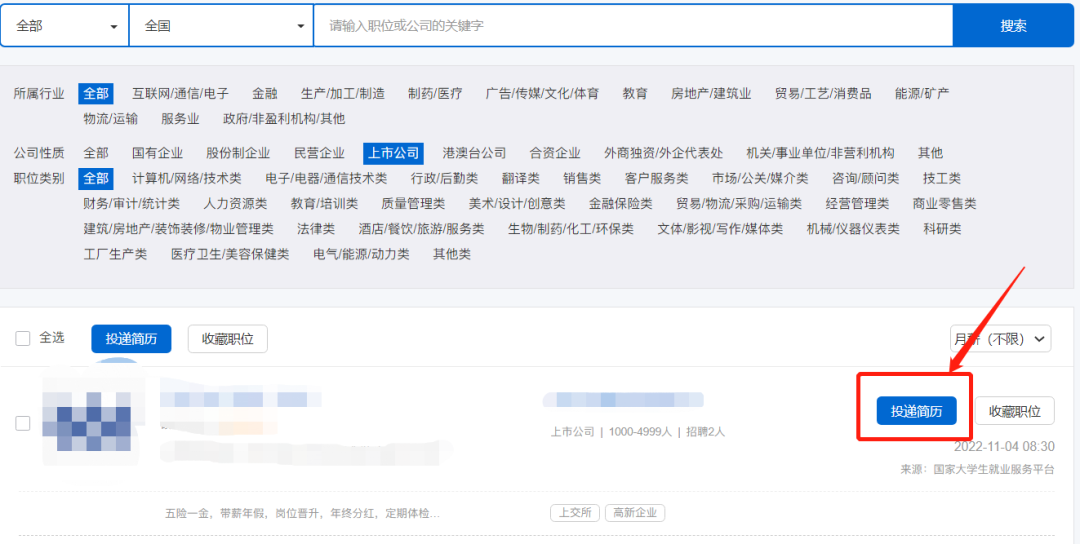Screen dimensions: 1080x544
Task: Filter by 广告/传媒/文化/体育 industry
Action: coord(542,94)
